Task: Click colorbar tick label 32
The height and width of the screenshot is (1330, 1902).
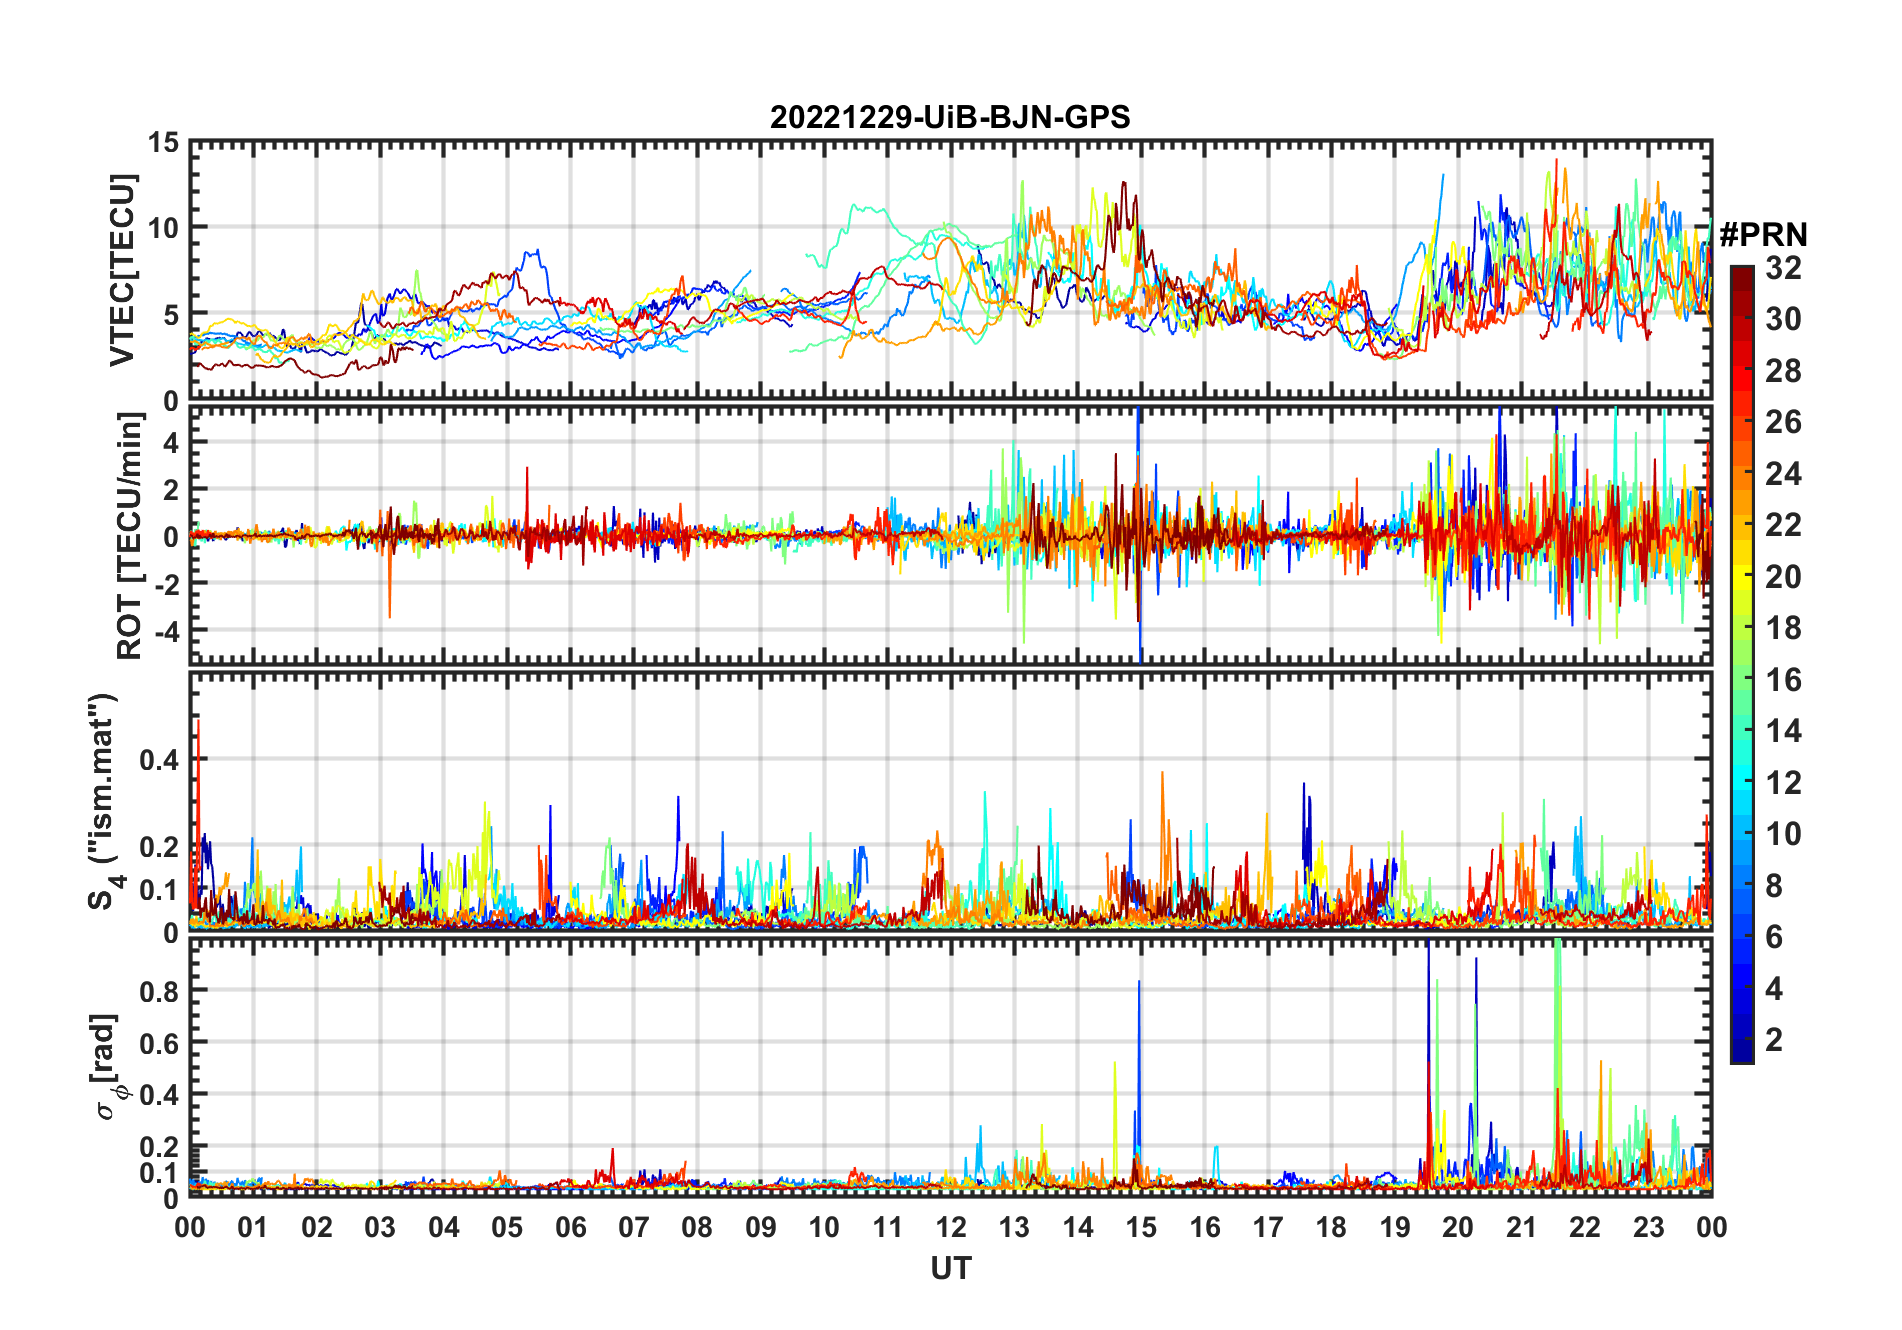Action: [x=1783, y=267]
